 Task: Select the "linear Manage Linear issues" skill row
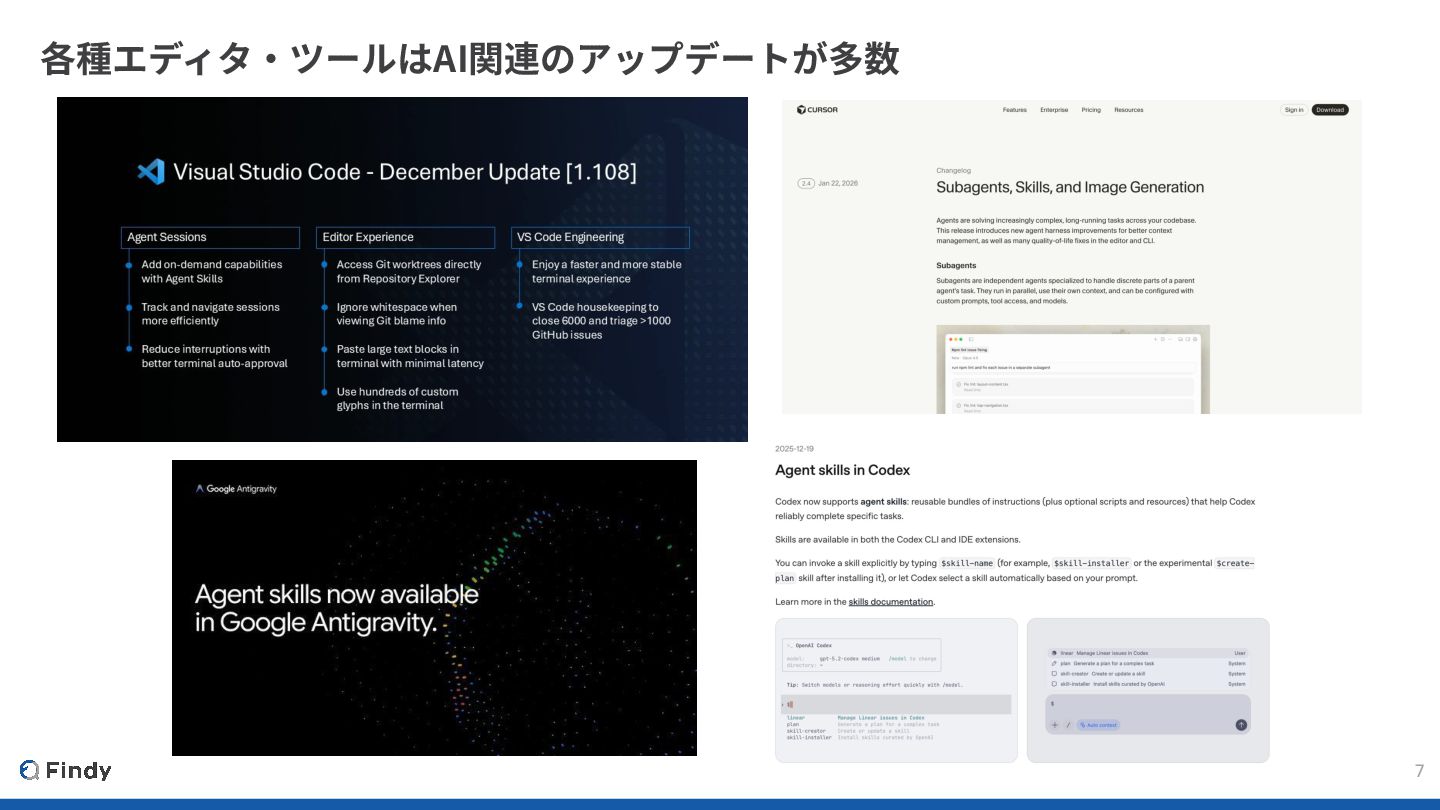[1148, 653]
